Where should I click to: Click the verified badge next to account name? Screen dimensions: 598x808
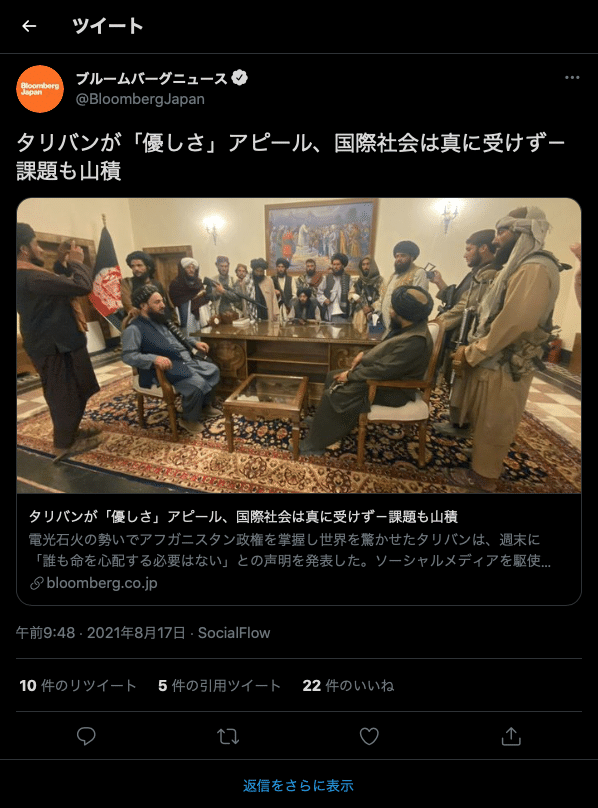[240, 78]
